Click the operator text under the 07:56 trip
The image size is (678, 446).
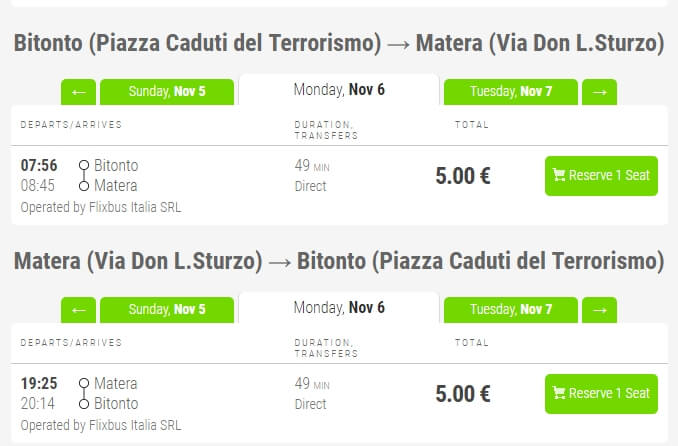(101, 208)
